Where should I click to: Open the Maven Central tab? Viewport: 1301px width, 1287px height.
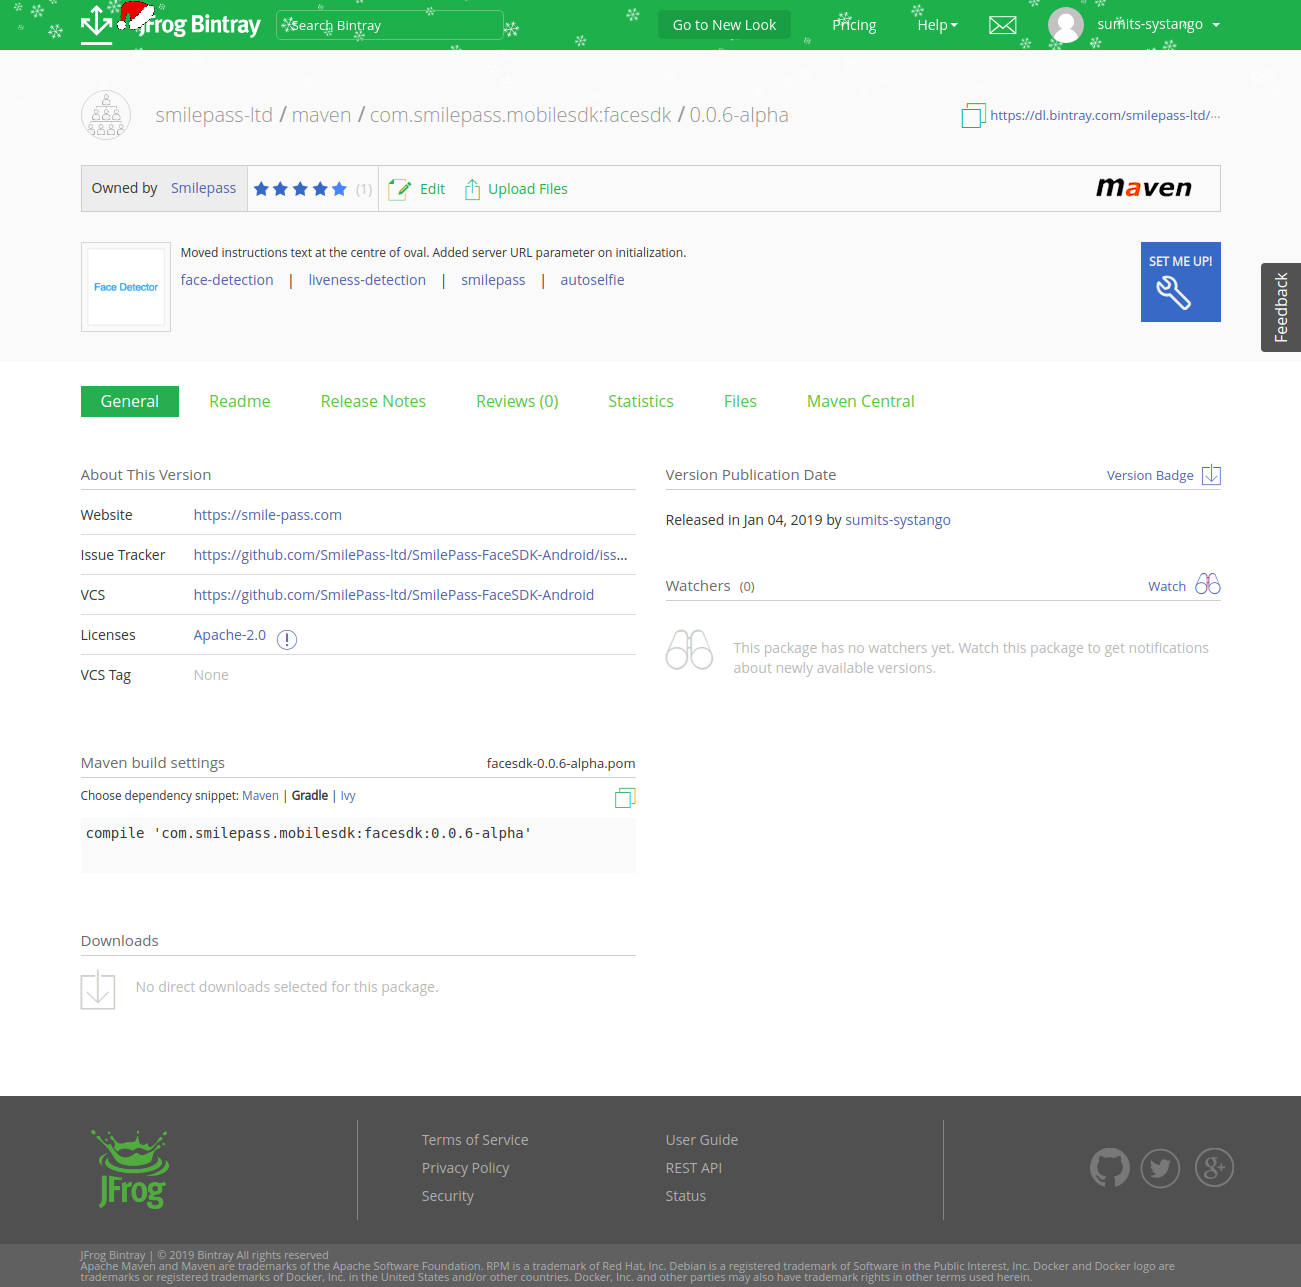tap(861, 401)
